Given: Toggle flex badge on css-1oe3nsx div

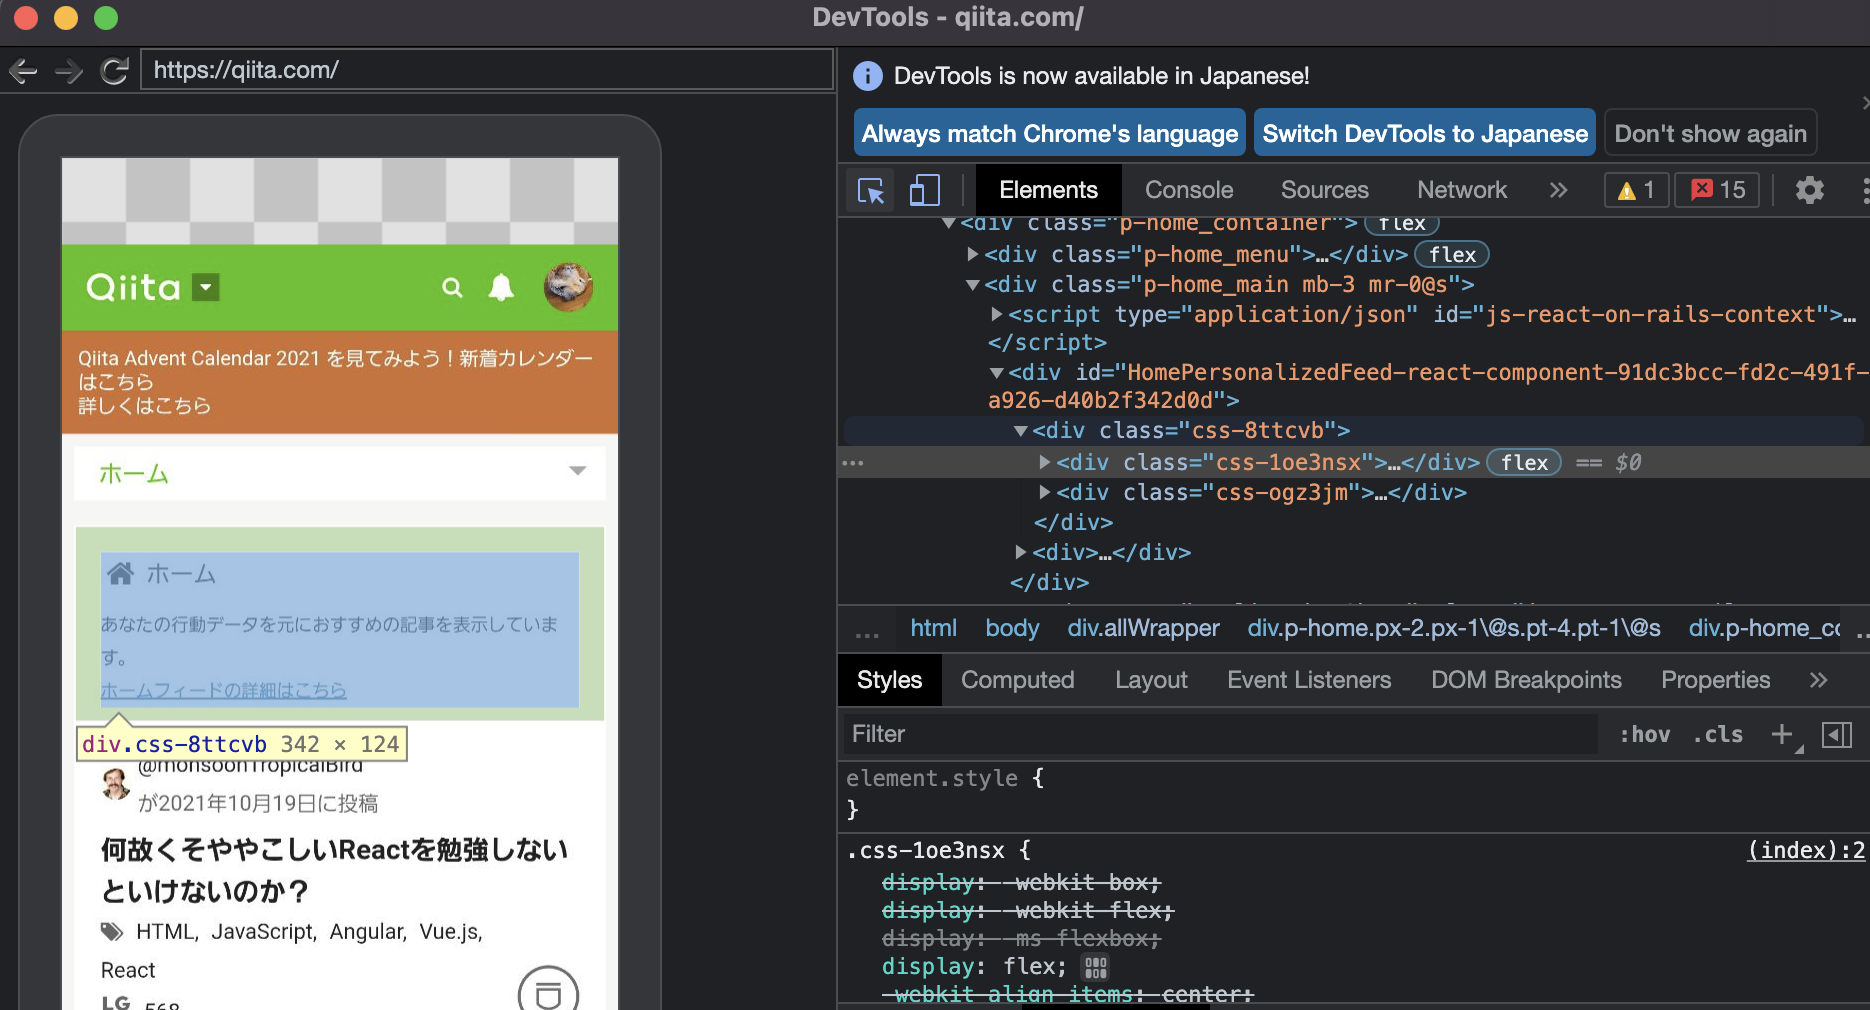Looking at the screenshot, I should [1524, 463].
